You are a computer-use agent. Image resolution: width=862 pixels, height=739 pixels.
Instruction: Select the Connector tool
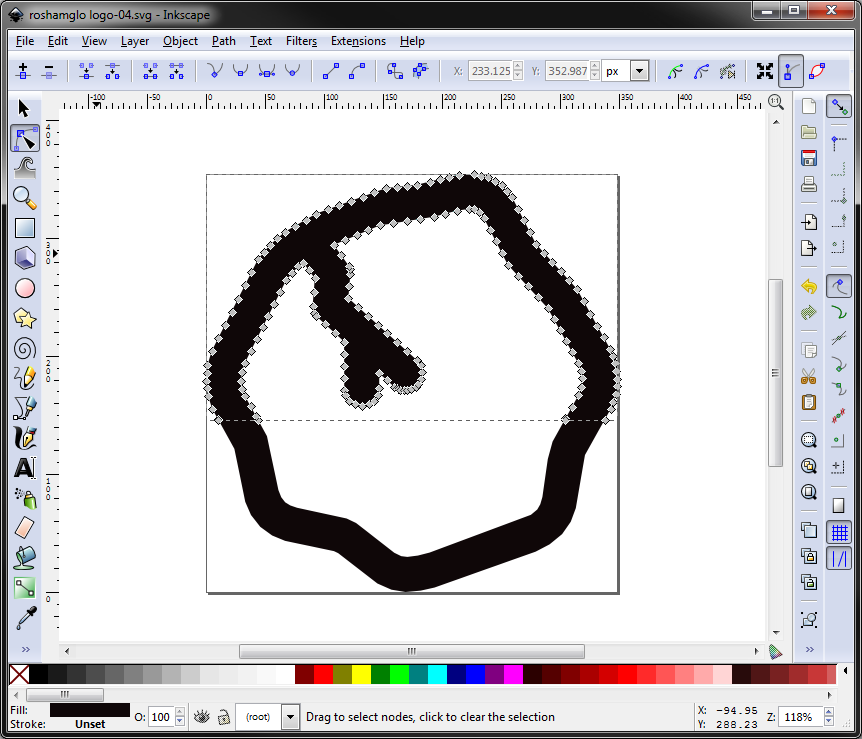[x=25, y=588]
